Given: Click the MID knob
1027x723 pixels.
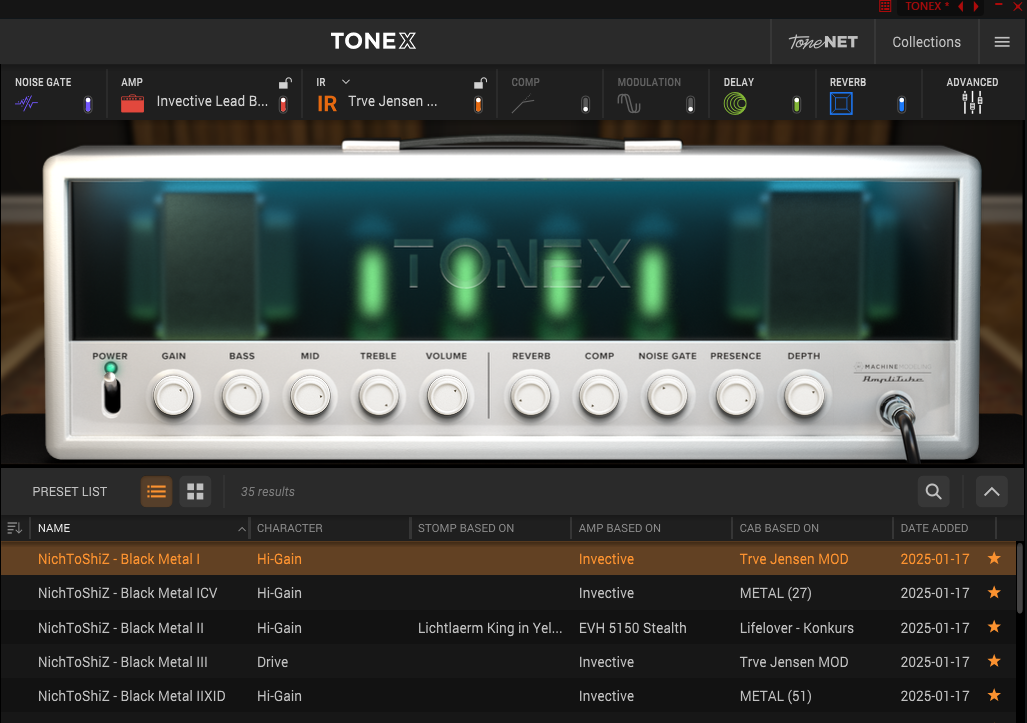Looking at the screenshot, I should pos(310,396).
